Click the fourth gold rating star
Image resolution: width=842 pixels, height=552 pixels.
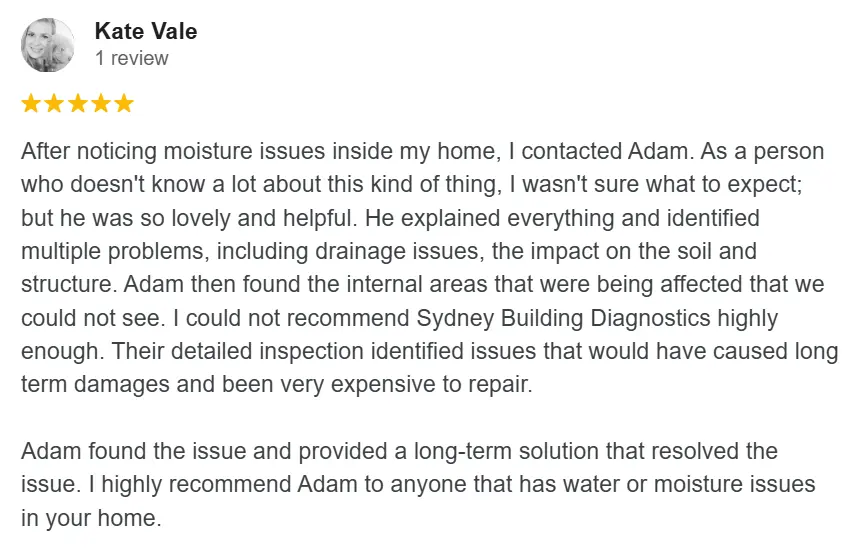100,103
